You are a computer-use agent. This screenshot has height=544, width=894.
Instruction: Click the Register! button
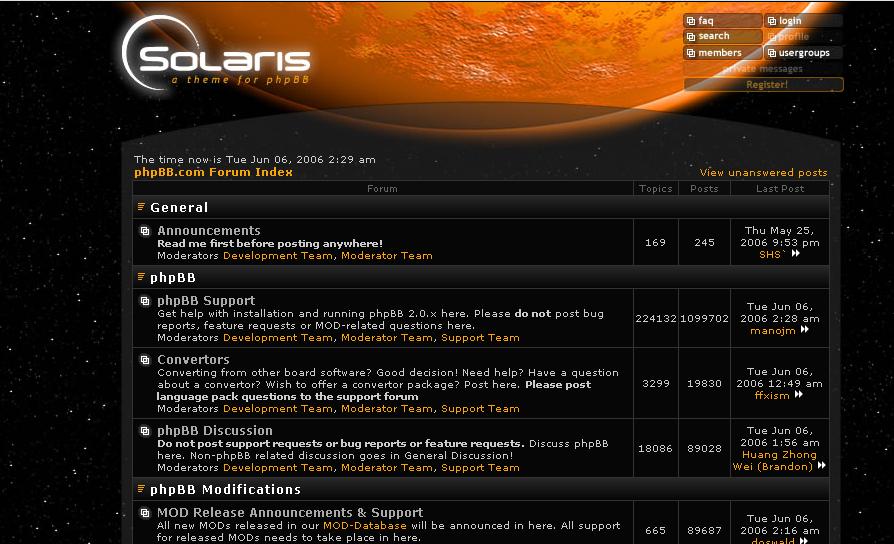pos(763,84)
